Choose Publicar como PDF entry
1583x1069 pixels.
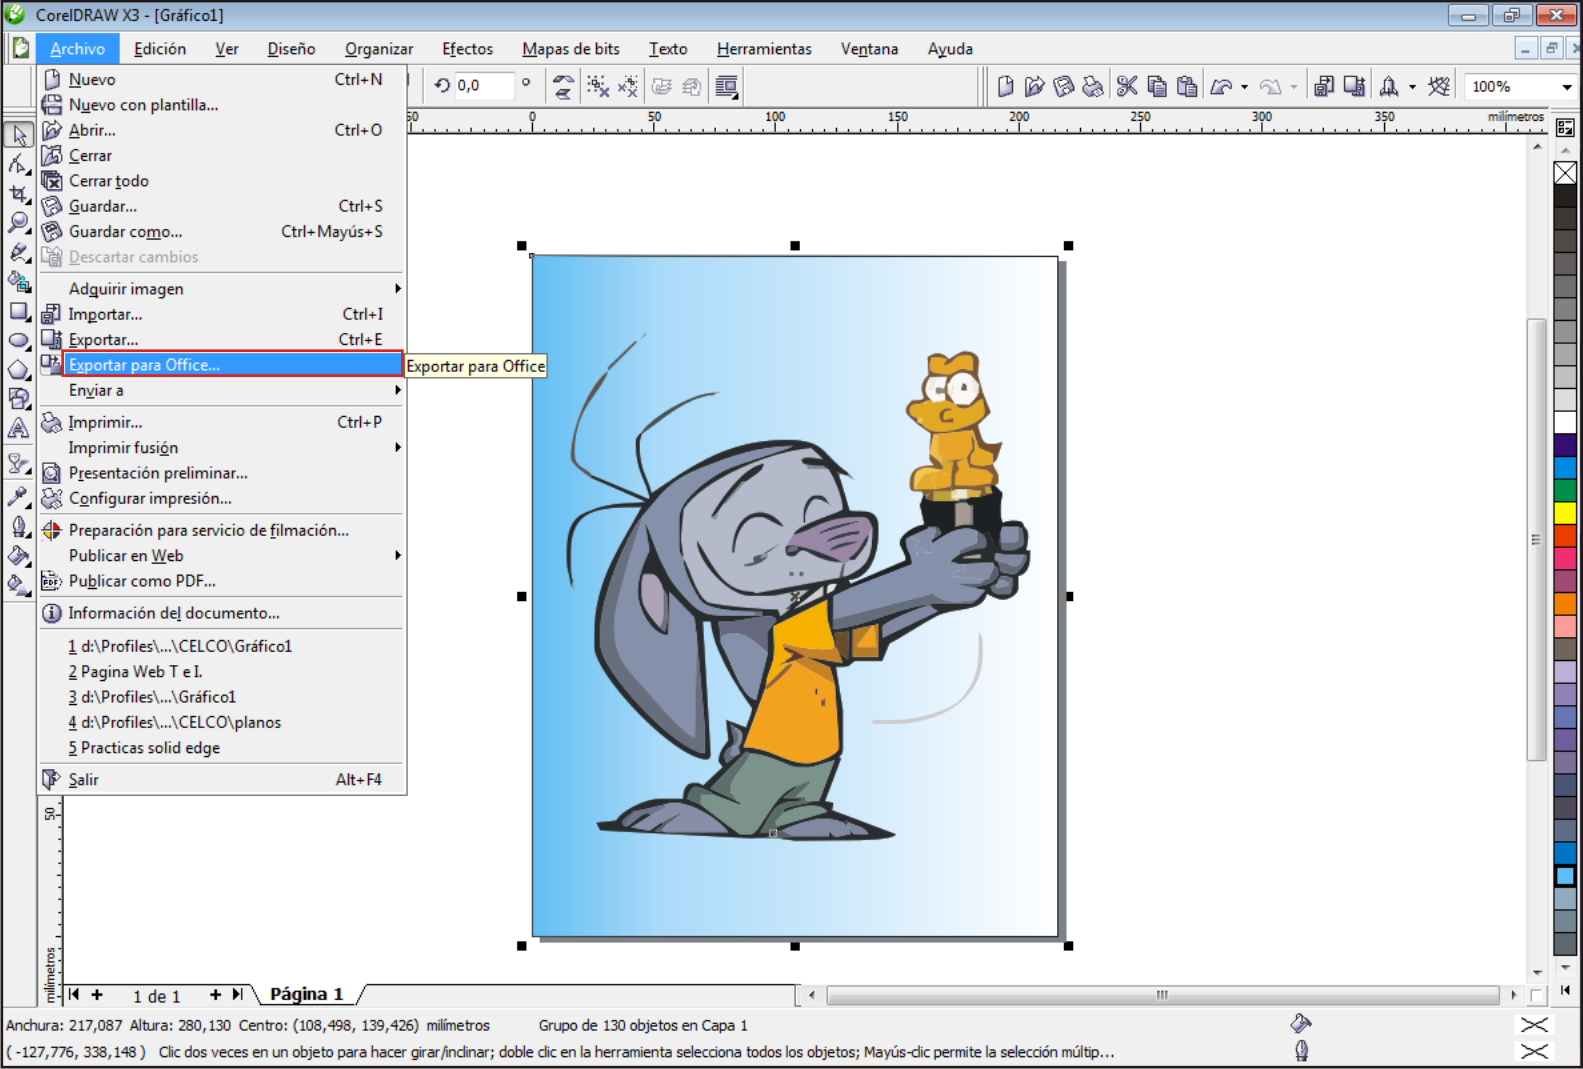221,581
